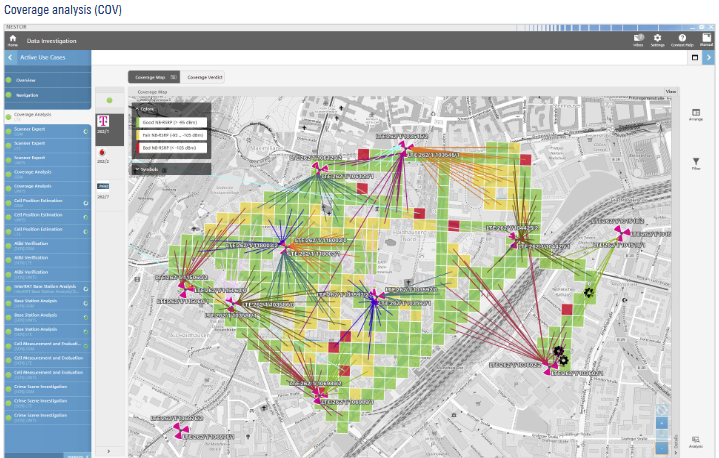Open the Inbox in top bar
Image resolution: width=719 pixels, height=458 pixels.
(x=638, y=40)
